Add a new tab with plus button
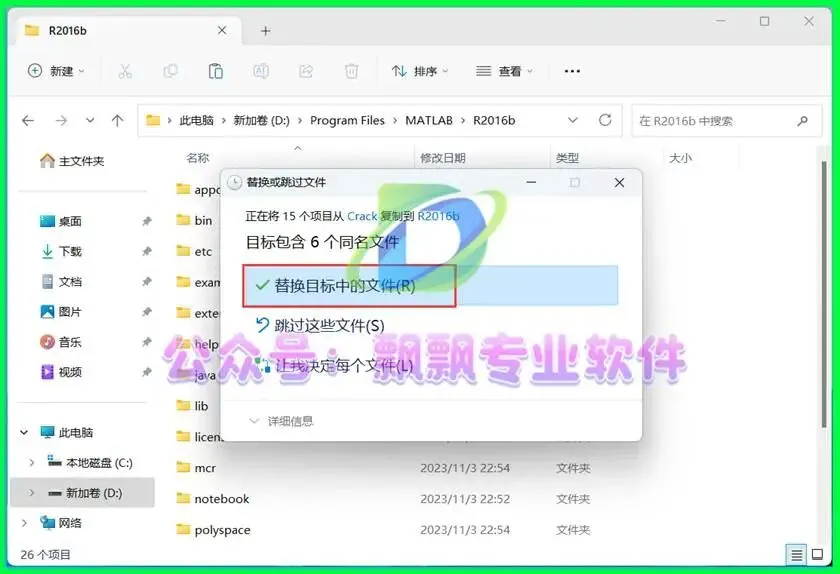Viewport: 840px width, 574px height. (x=266, y=31)
